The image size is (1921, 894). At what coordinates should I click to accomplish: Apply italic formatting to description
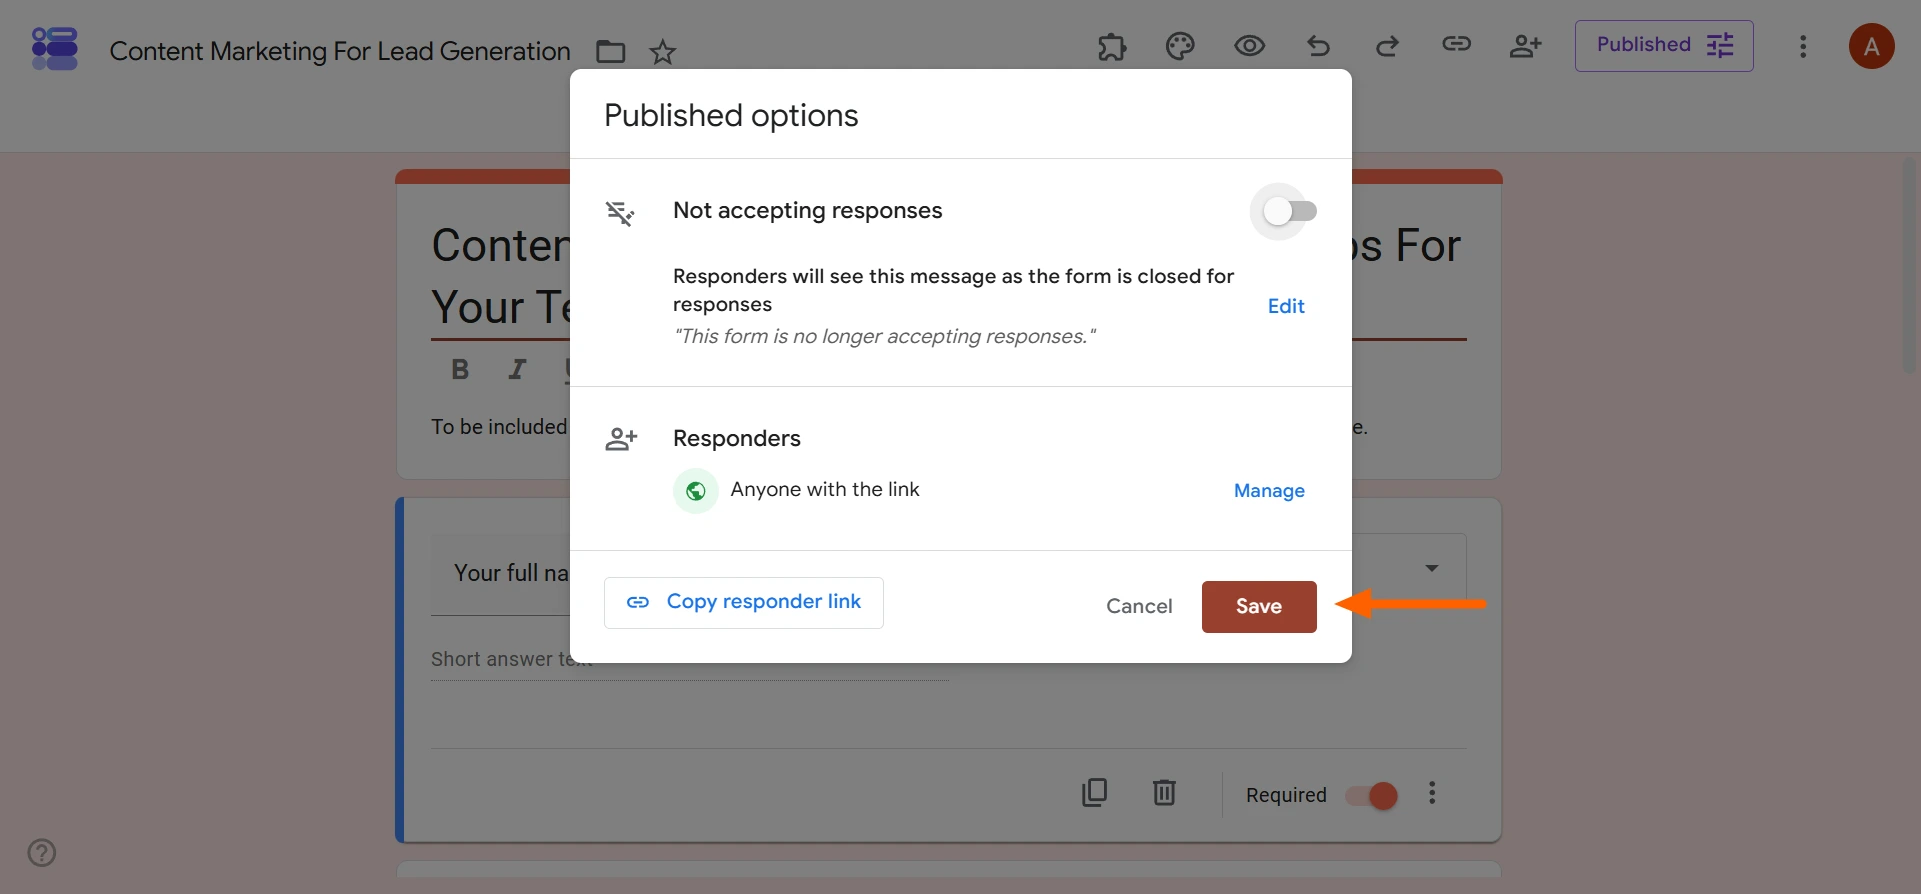tap(517, 370)
